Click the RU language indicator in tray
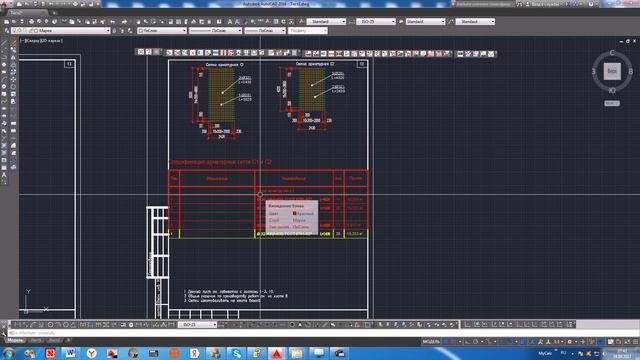This screenshot has height=360, width=640. (564, 353)
